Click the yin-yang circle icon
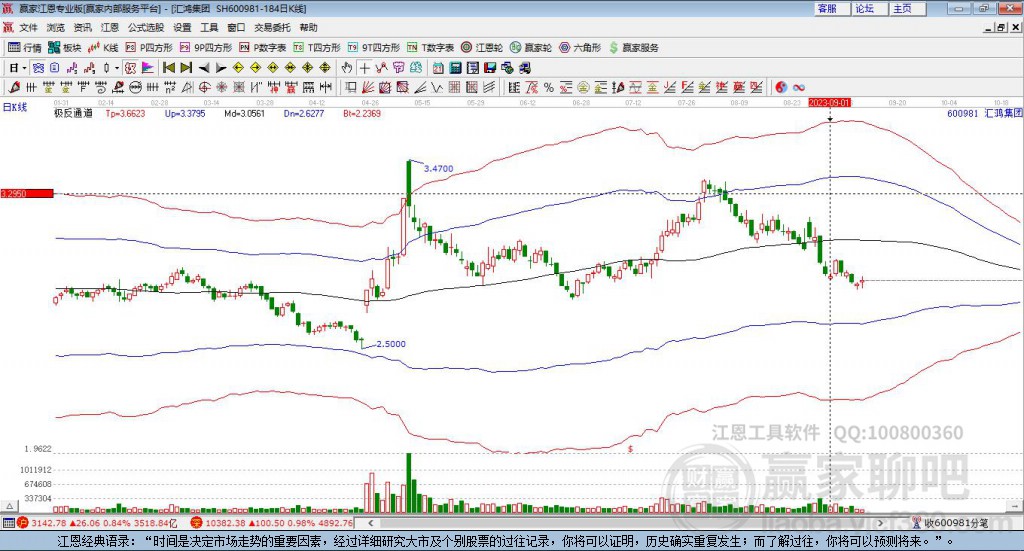 pyautogui.click(x=780, y=87)
